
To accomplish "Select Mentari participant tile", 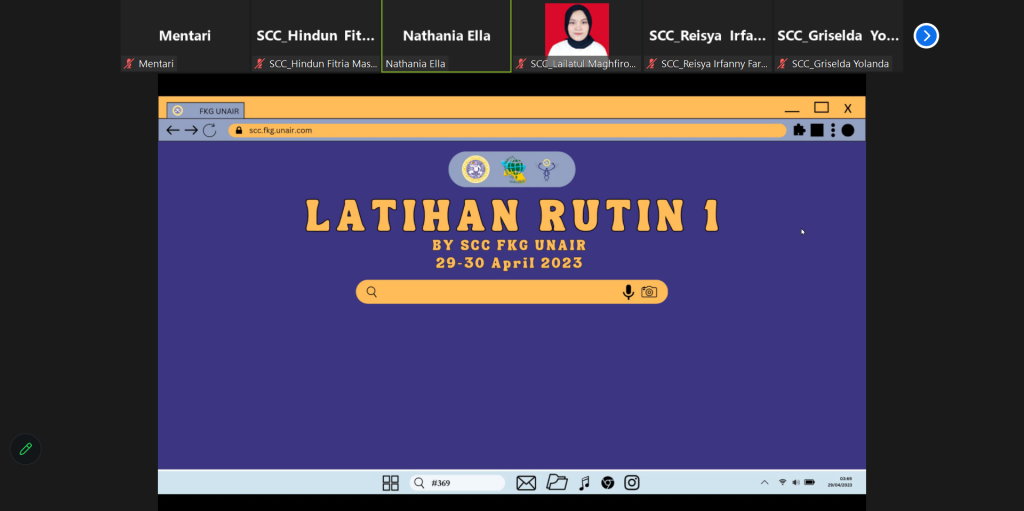I will point(185,36).
